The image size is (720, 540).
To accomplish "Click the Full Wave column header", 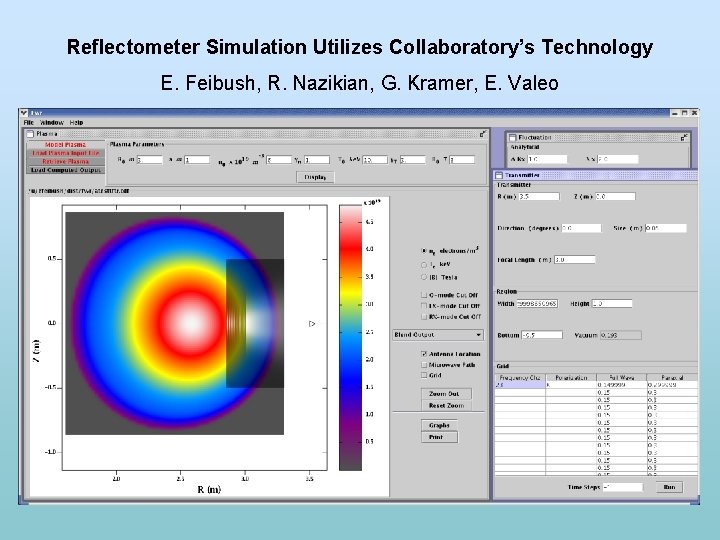I will pos(622,378).
